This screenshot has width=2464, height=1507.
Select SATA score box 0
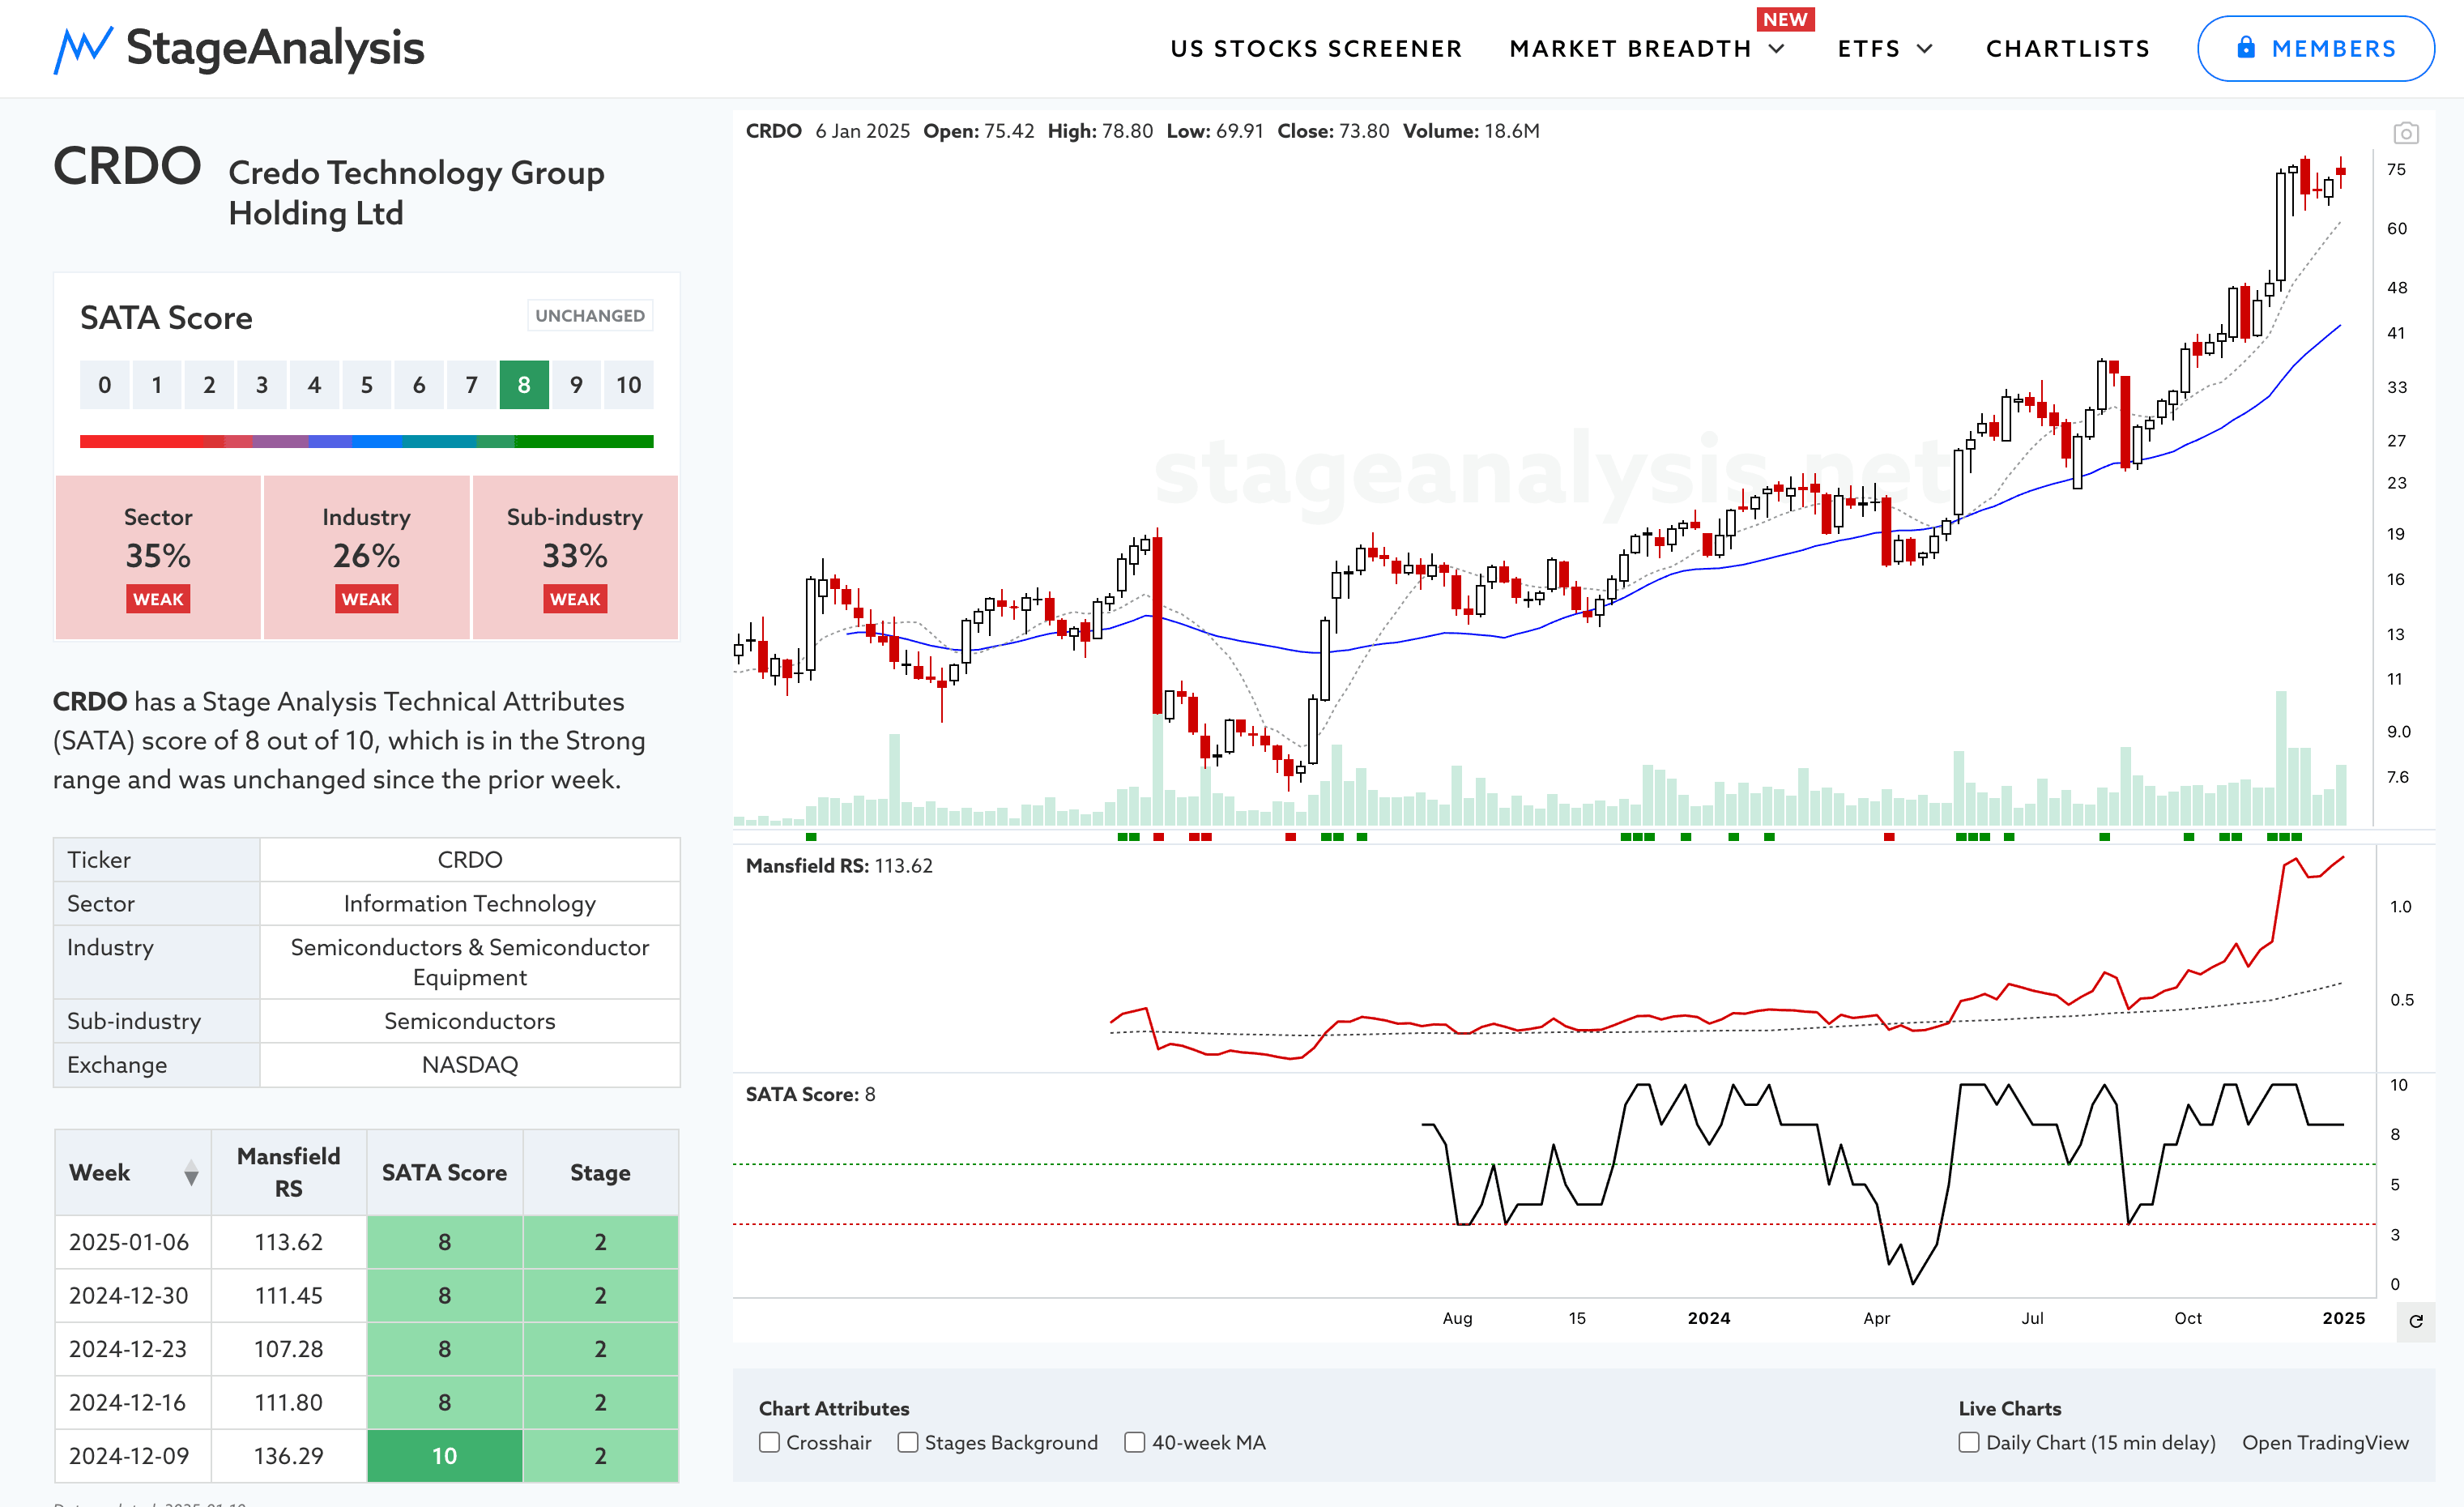click(105, 385)
